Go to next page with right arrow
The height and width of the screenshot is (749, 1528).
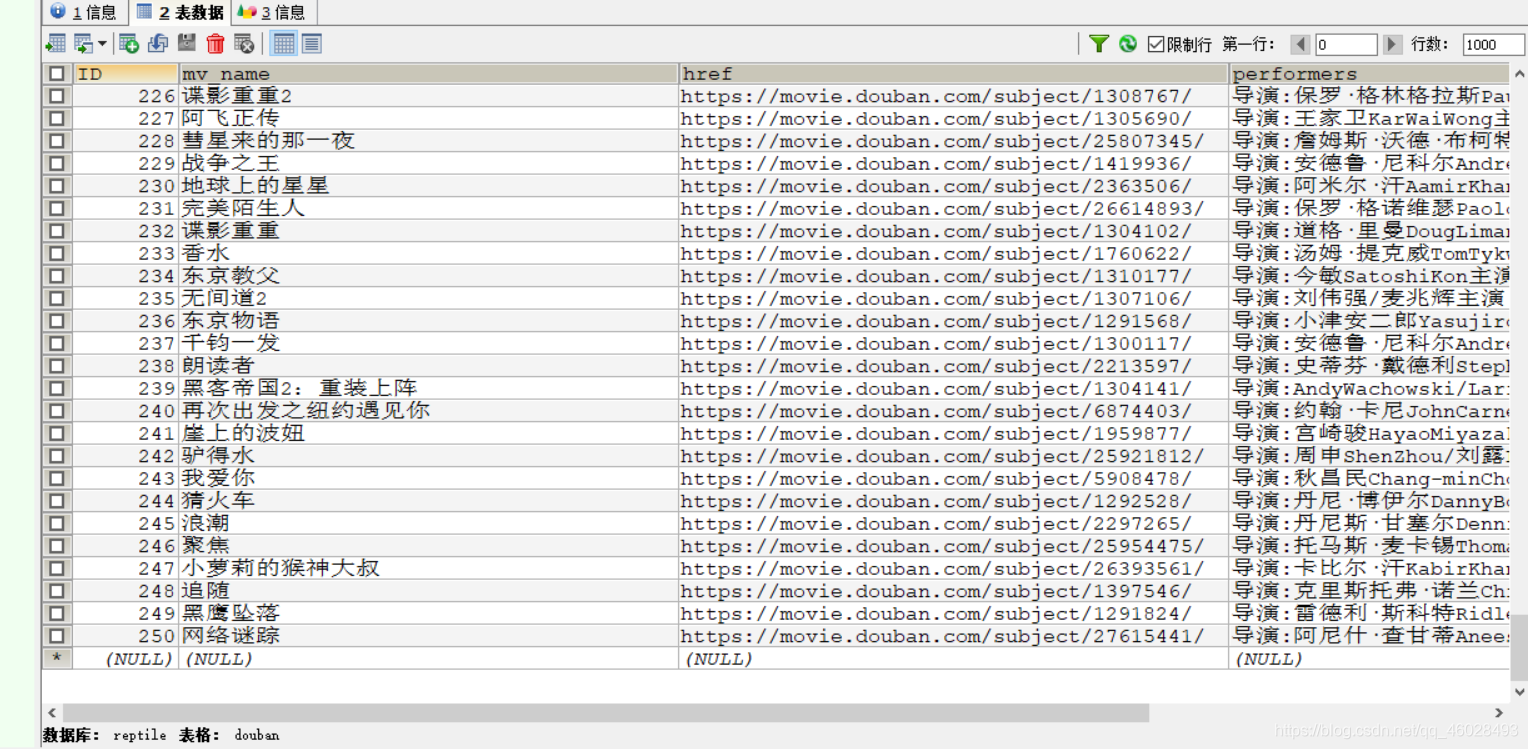1393,44
